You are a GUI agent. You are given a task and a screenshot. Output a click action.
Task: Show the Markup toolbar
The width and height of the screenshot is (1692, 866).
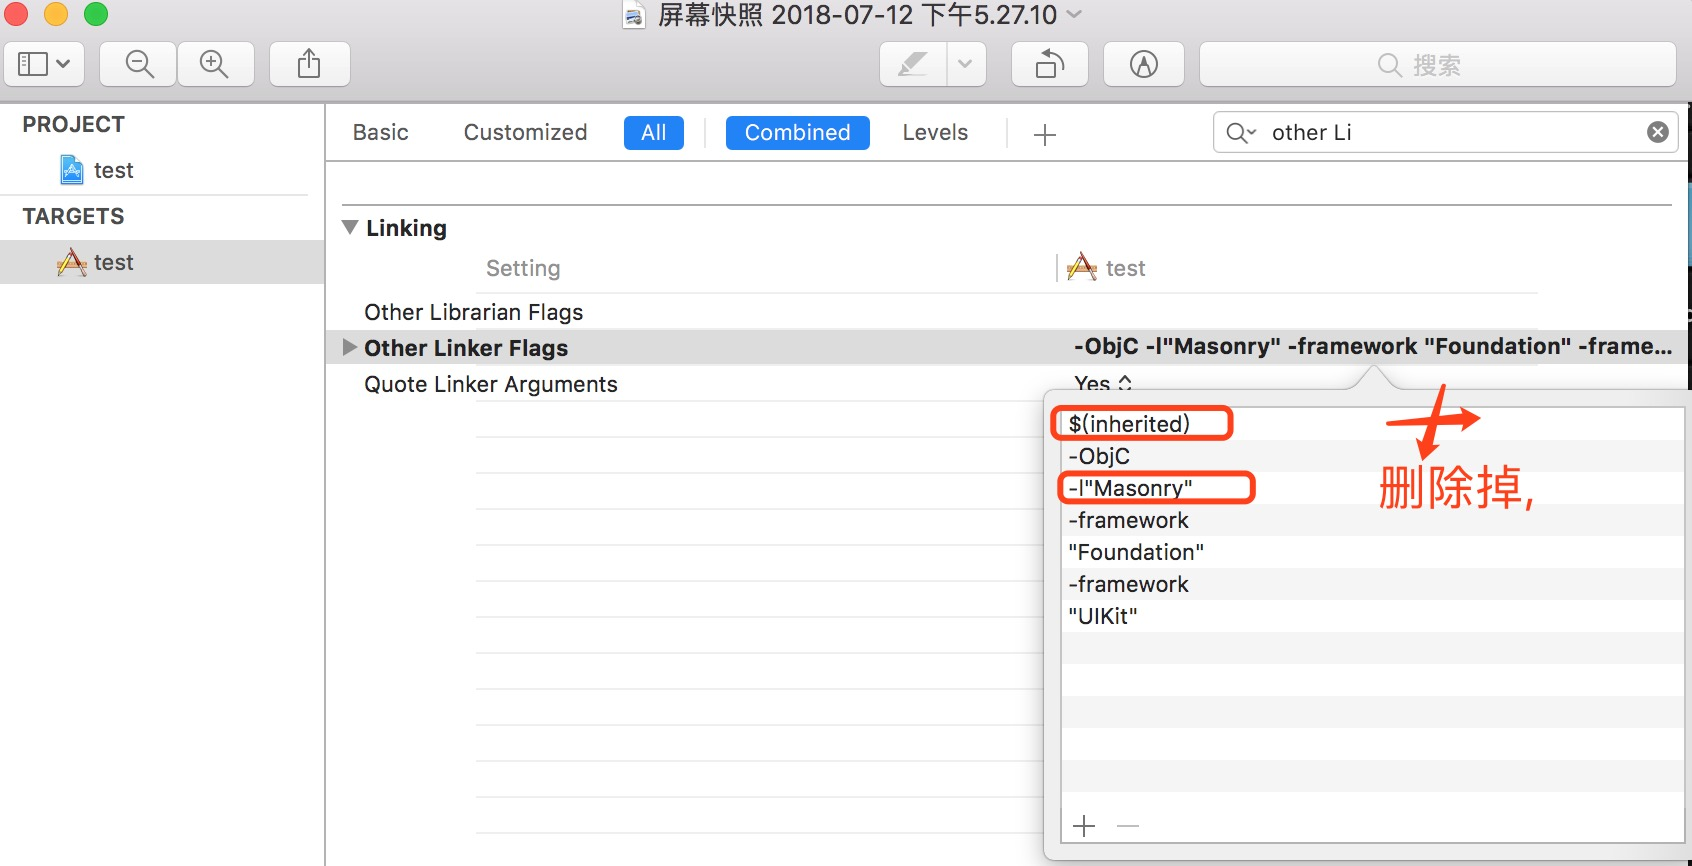1143,64
